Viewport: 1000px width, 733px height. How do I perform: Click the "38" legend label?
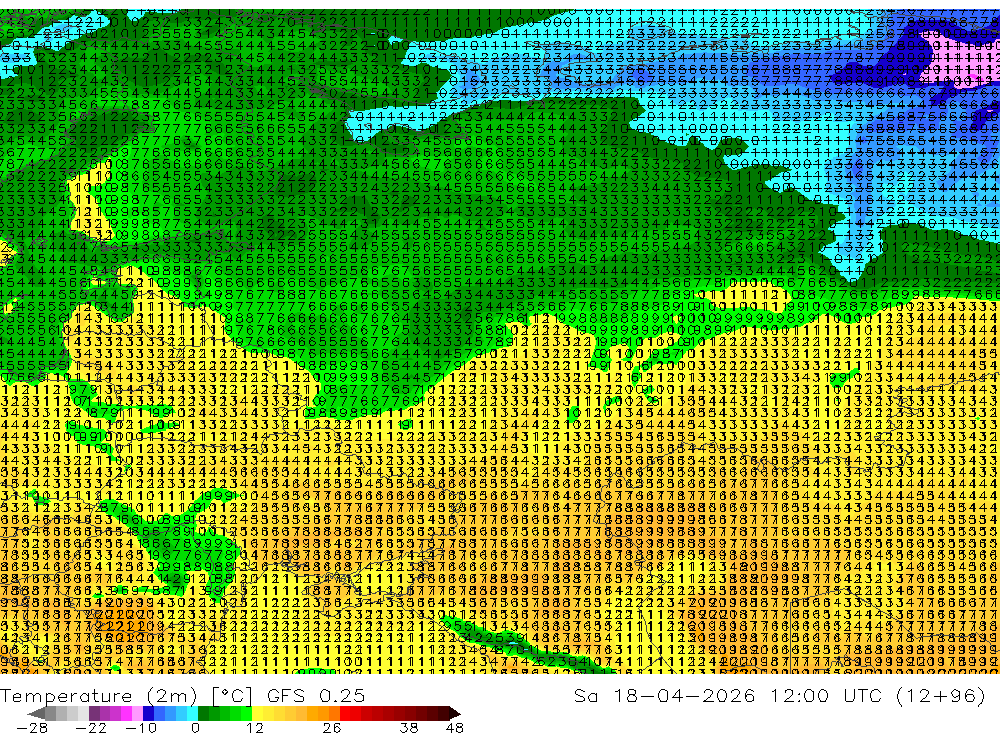tap(409, 728)
